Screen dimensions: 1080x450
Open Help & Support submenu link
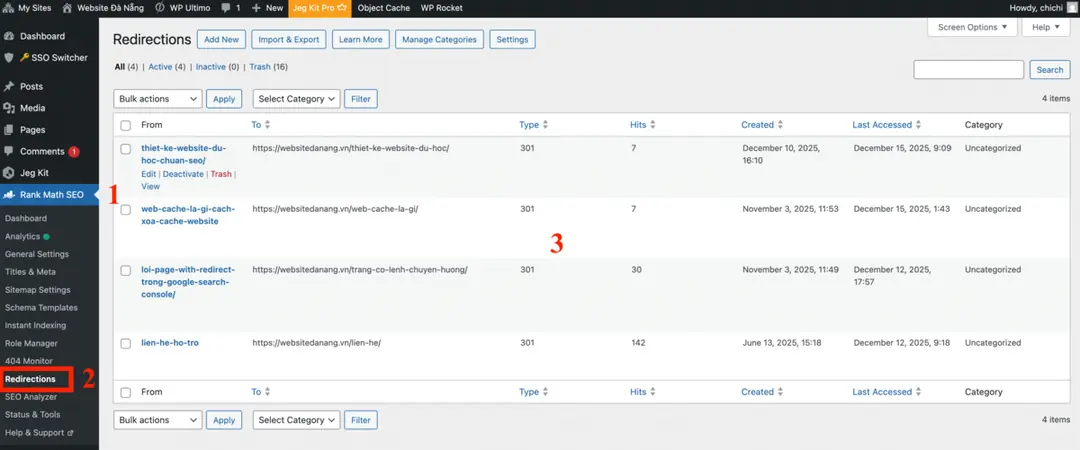click(39, 433)
